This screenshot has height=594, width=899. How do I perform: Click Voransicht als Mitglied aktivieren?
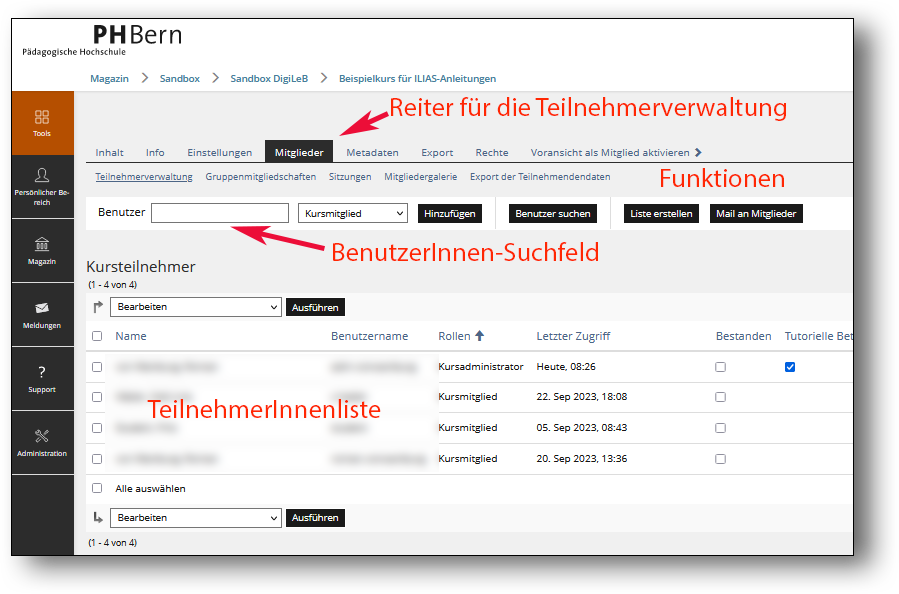click(610, 153)
